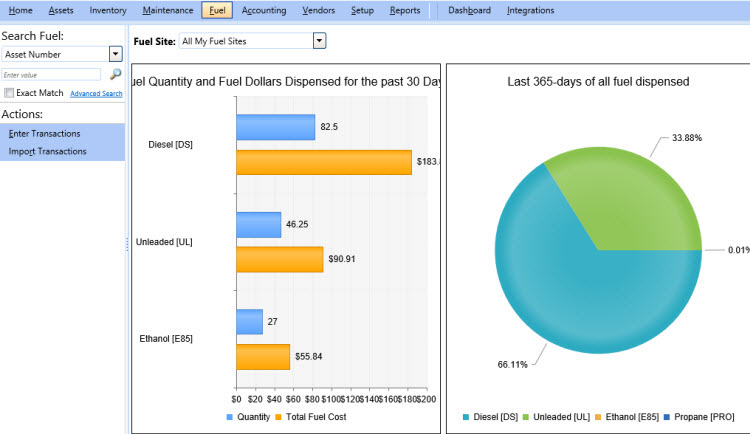Click the green Unleaded pie slice

point(620,200)
